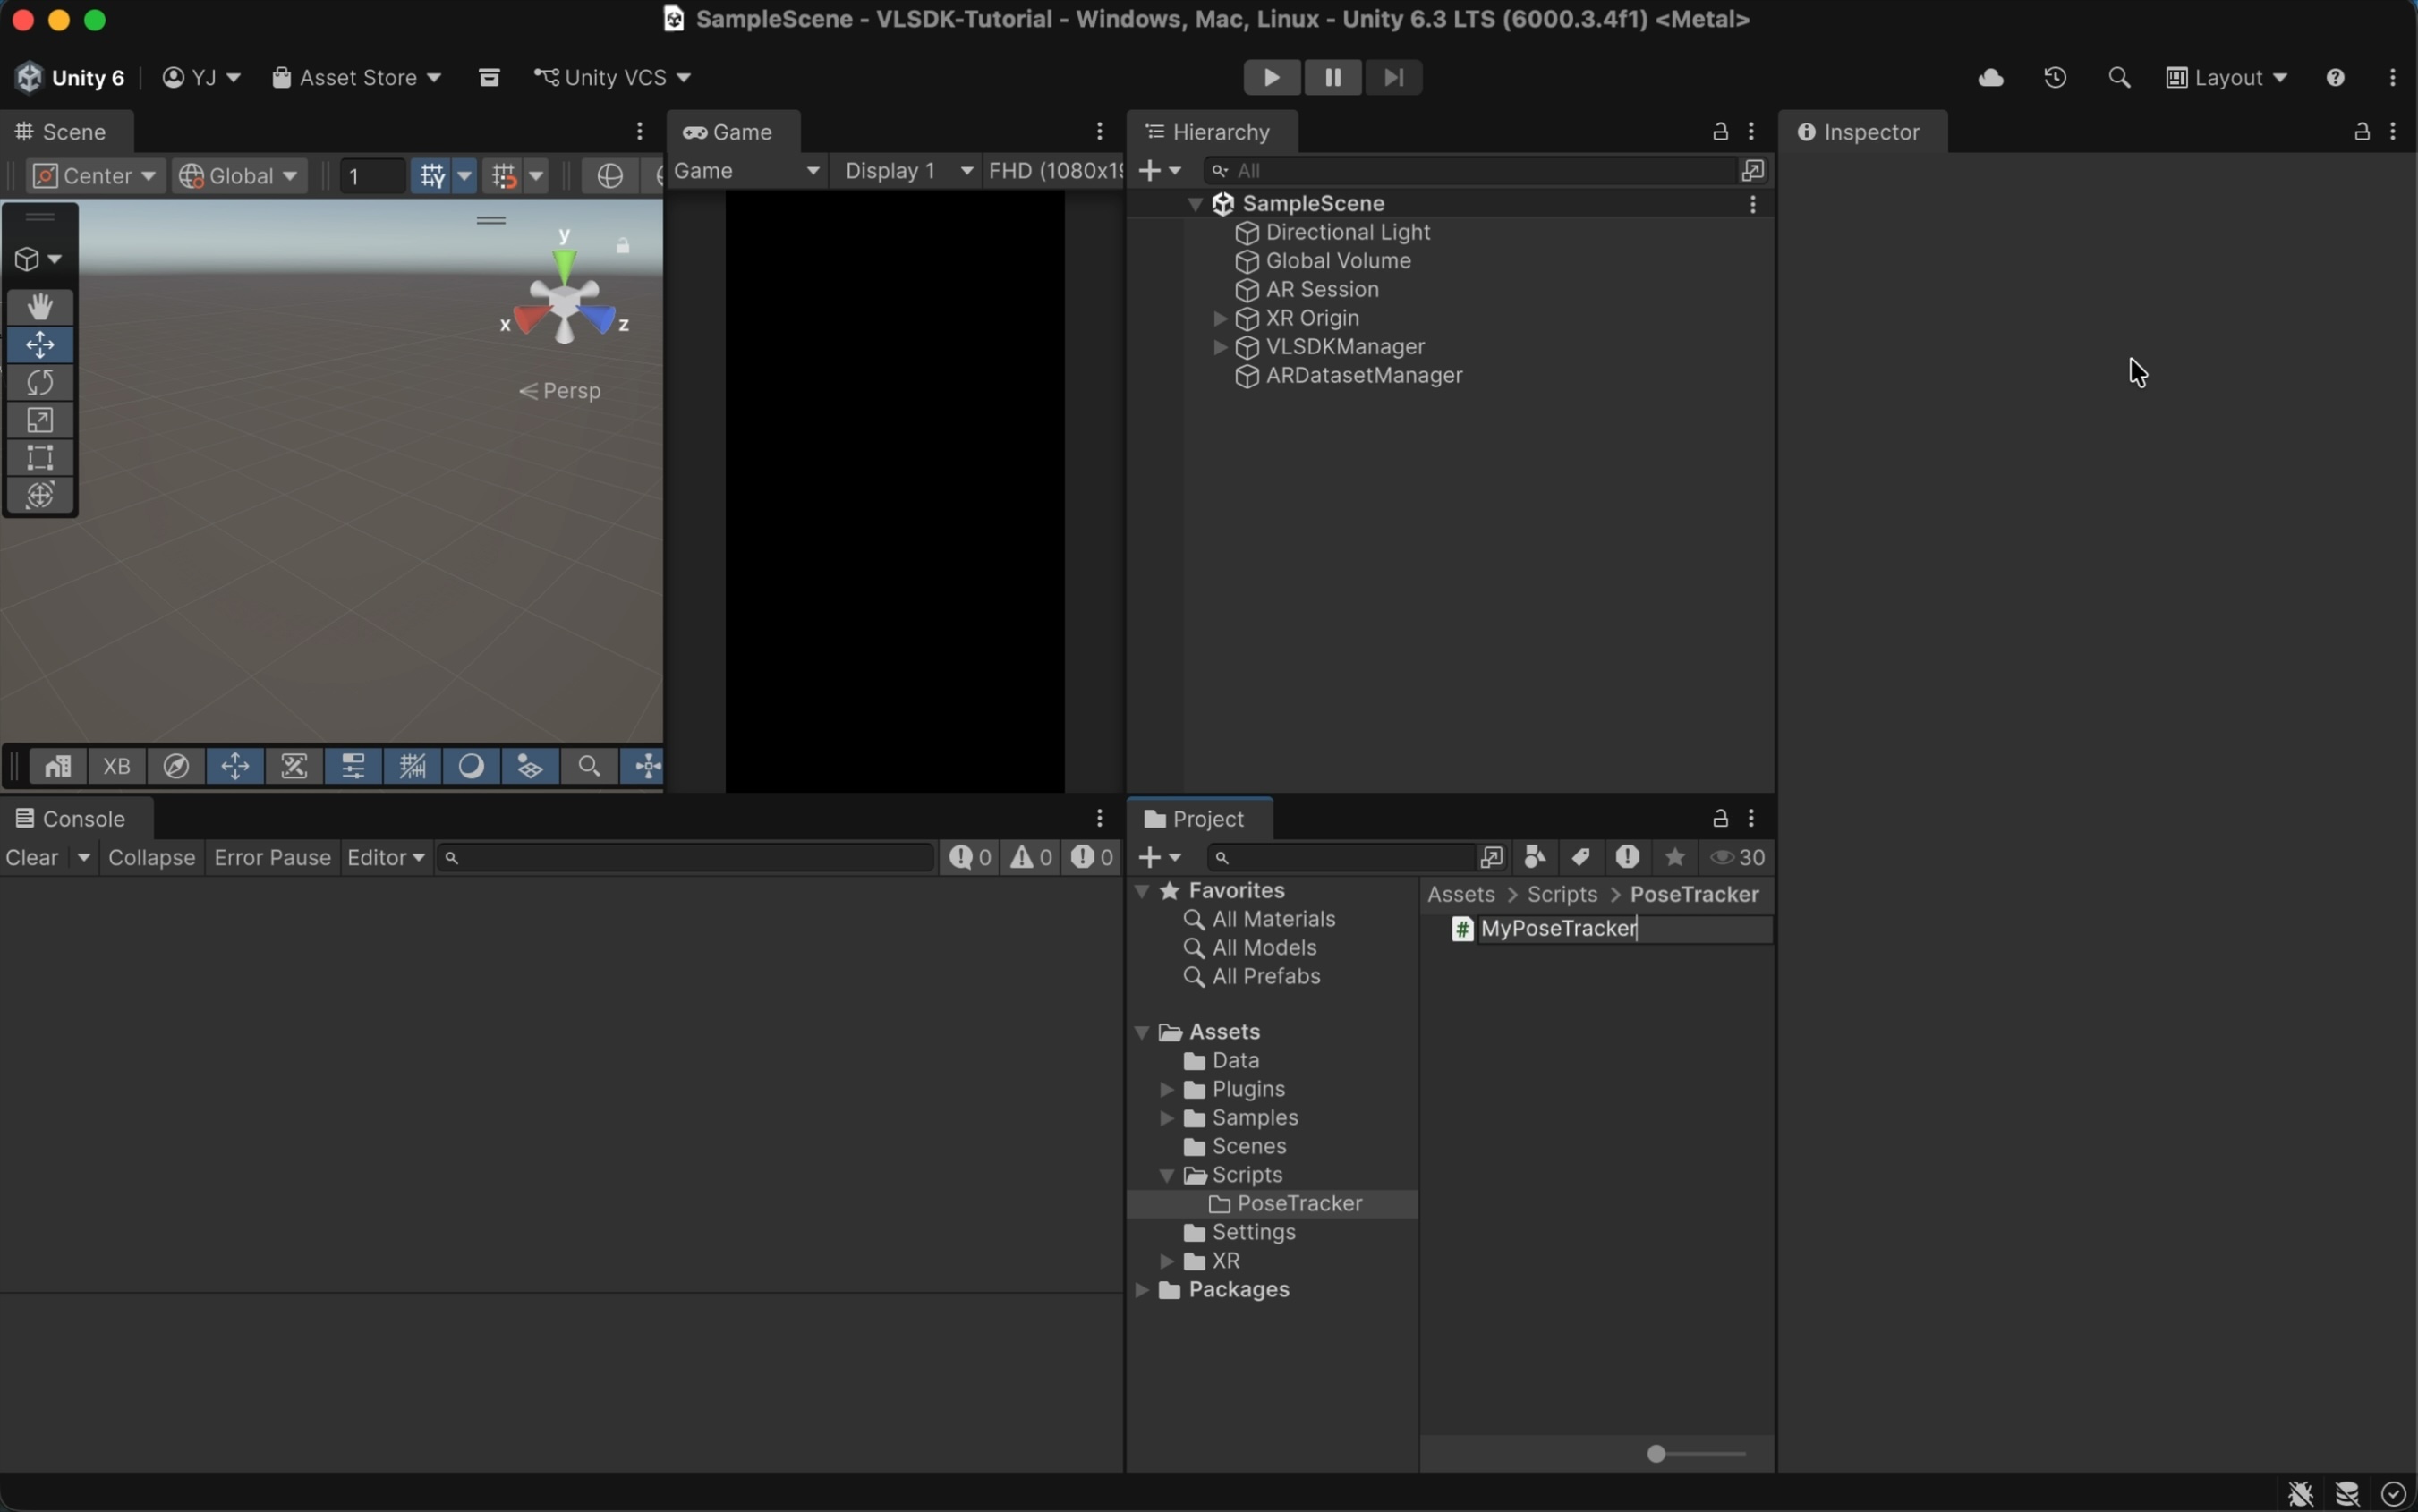Expand the VLSDKManager hierarchy item
The image size is (2418, 1512).
1219,347
